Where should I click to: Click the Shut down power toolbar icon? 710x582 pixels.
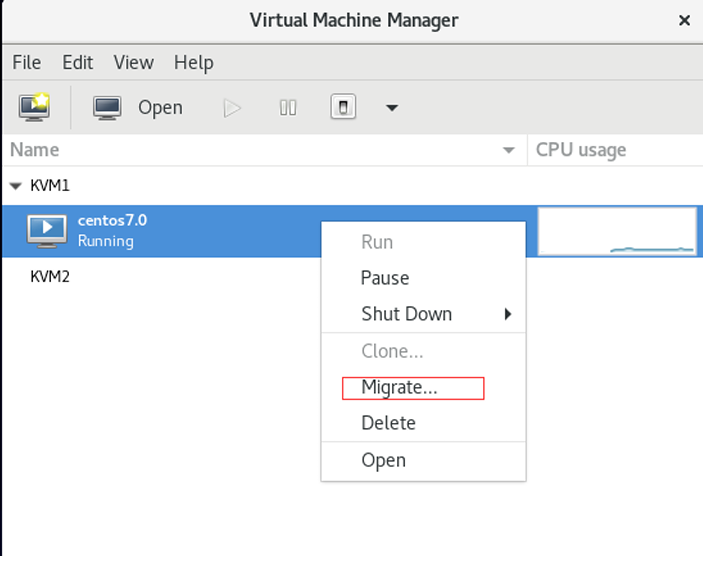pos(343,107)
